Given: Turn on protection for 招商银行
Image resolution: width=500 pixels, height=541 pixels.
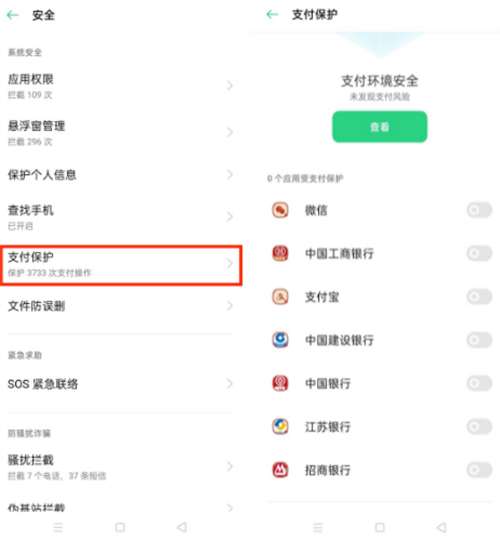Looking at the screenshot, I should tap(479, 470).
